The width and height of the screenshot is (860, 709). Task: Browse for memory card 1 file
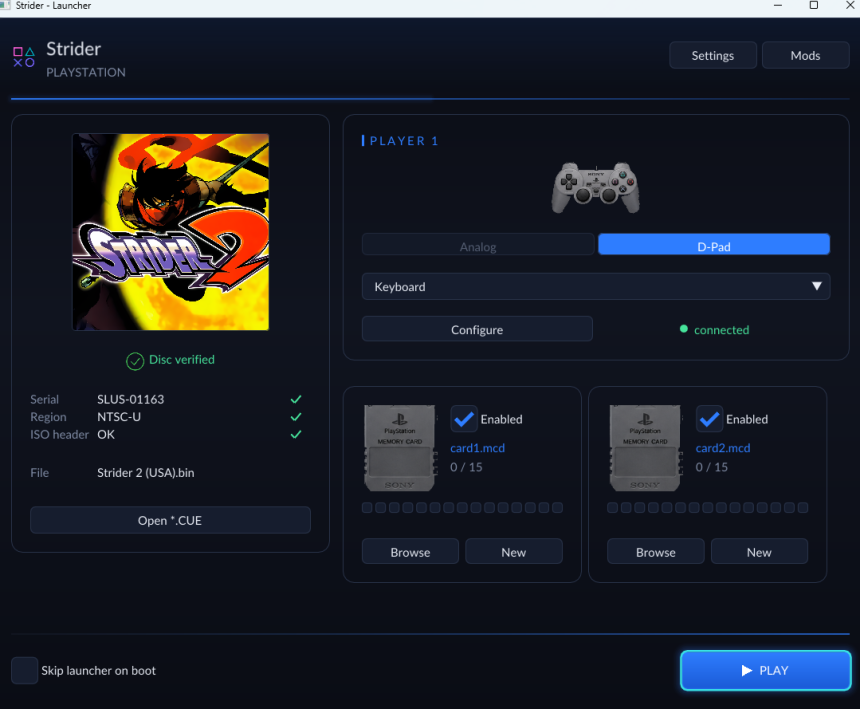point(410,552)
